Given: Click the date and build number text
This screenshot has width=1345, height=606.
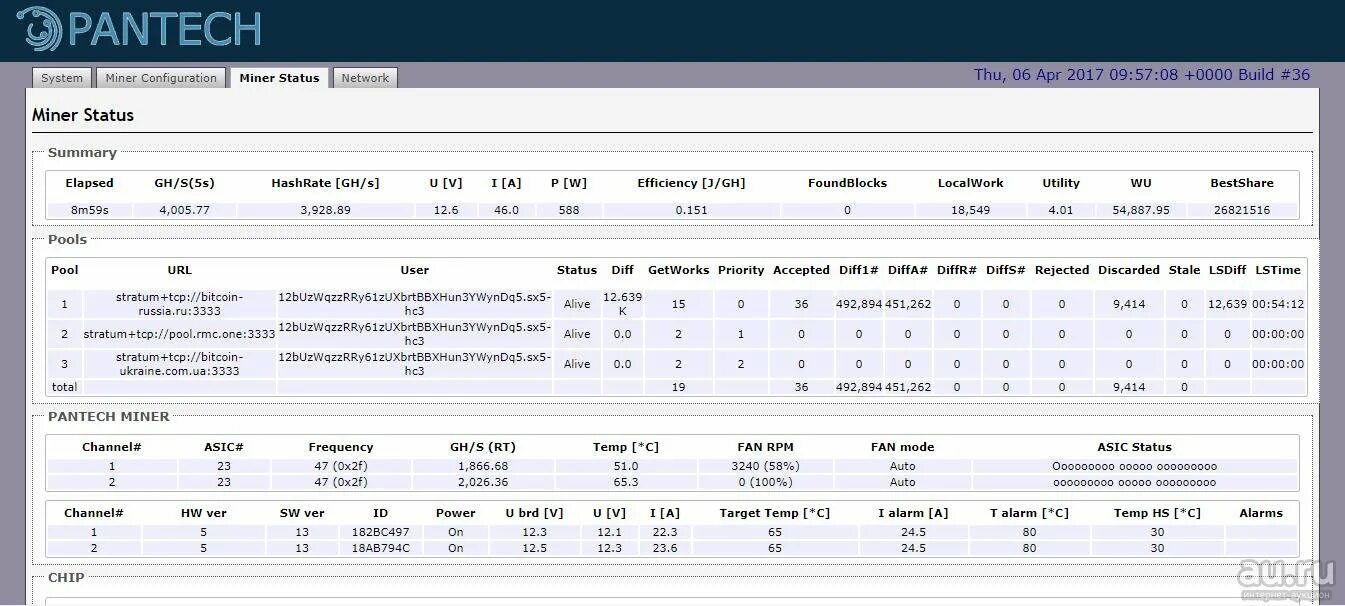Looking at the screenshot, I should click(x=1142, y=75).
